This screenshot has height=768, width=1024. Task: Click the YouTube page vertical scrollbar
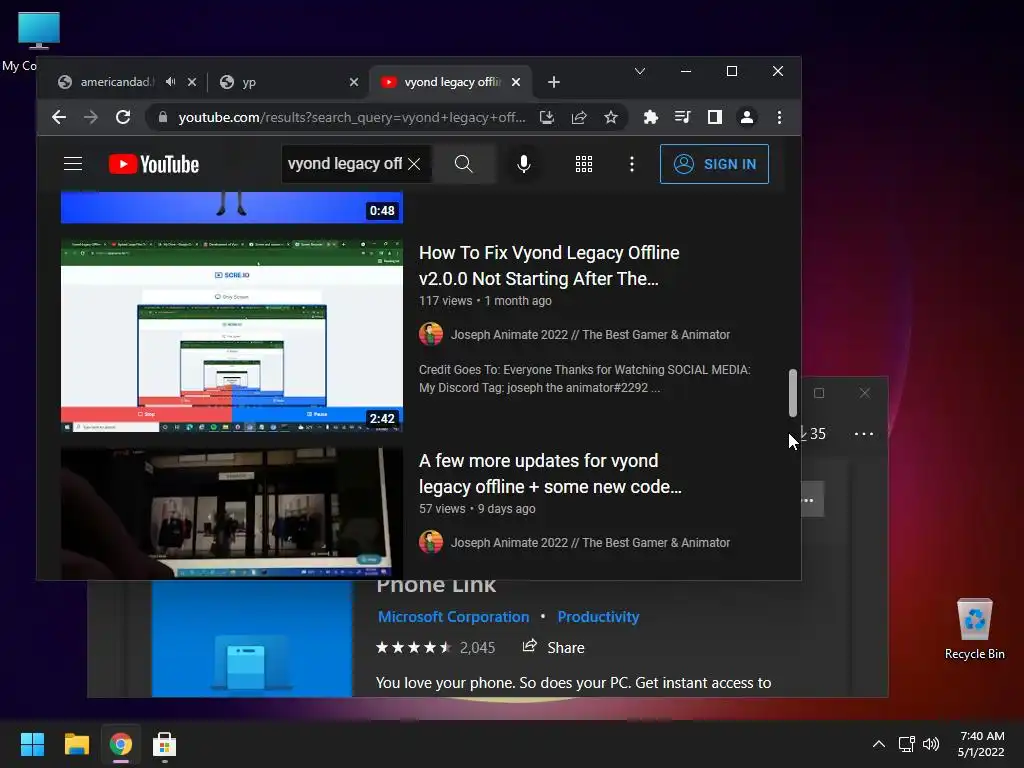[793, 392]
